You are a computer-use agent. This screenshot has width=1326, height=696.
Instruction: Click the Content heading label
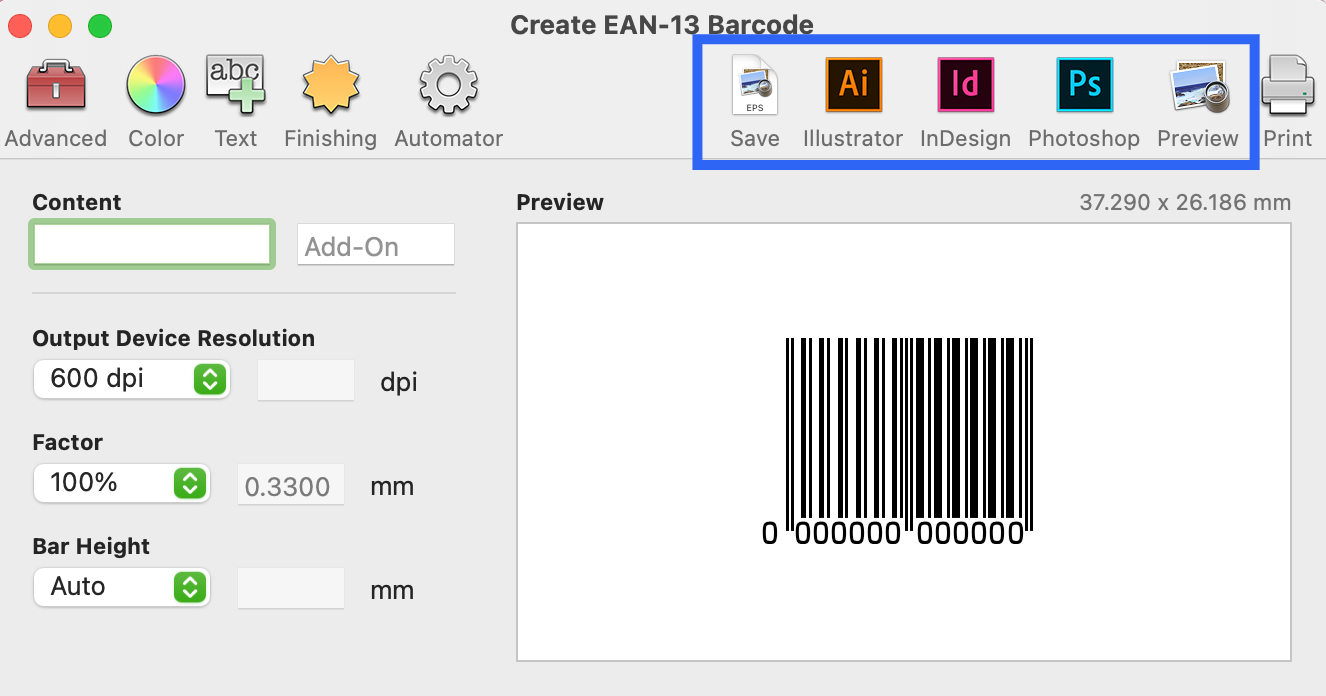tap(77, 202)
